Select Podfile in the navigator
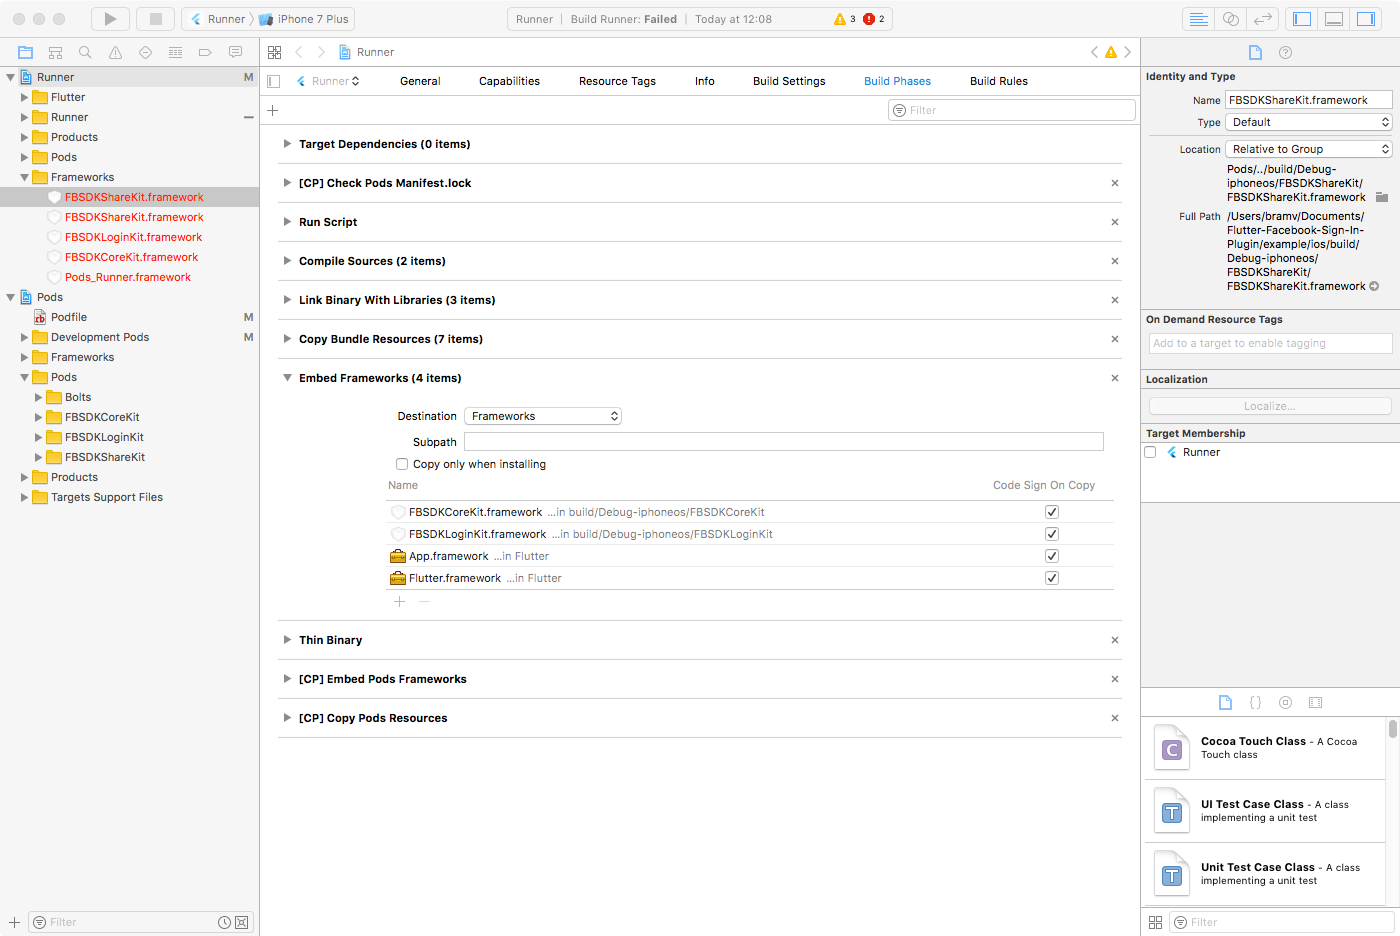Viewport: 1400px width, 936px height. (x=69, y=317)
